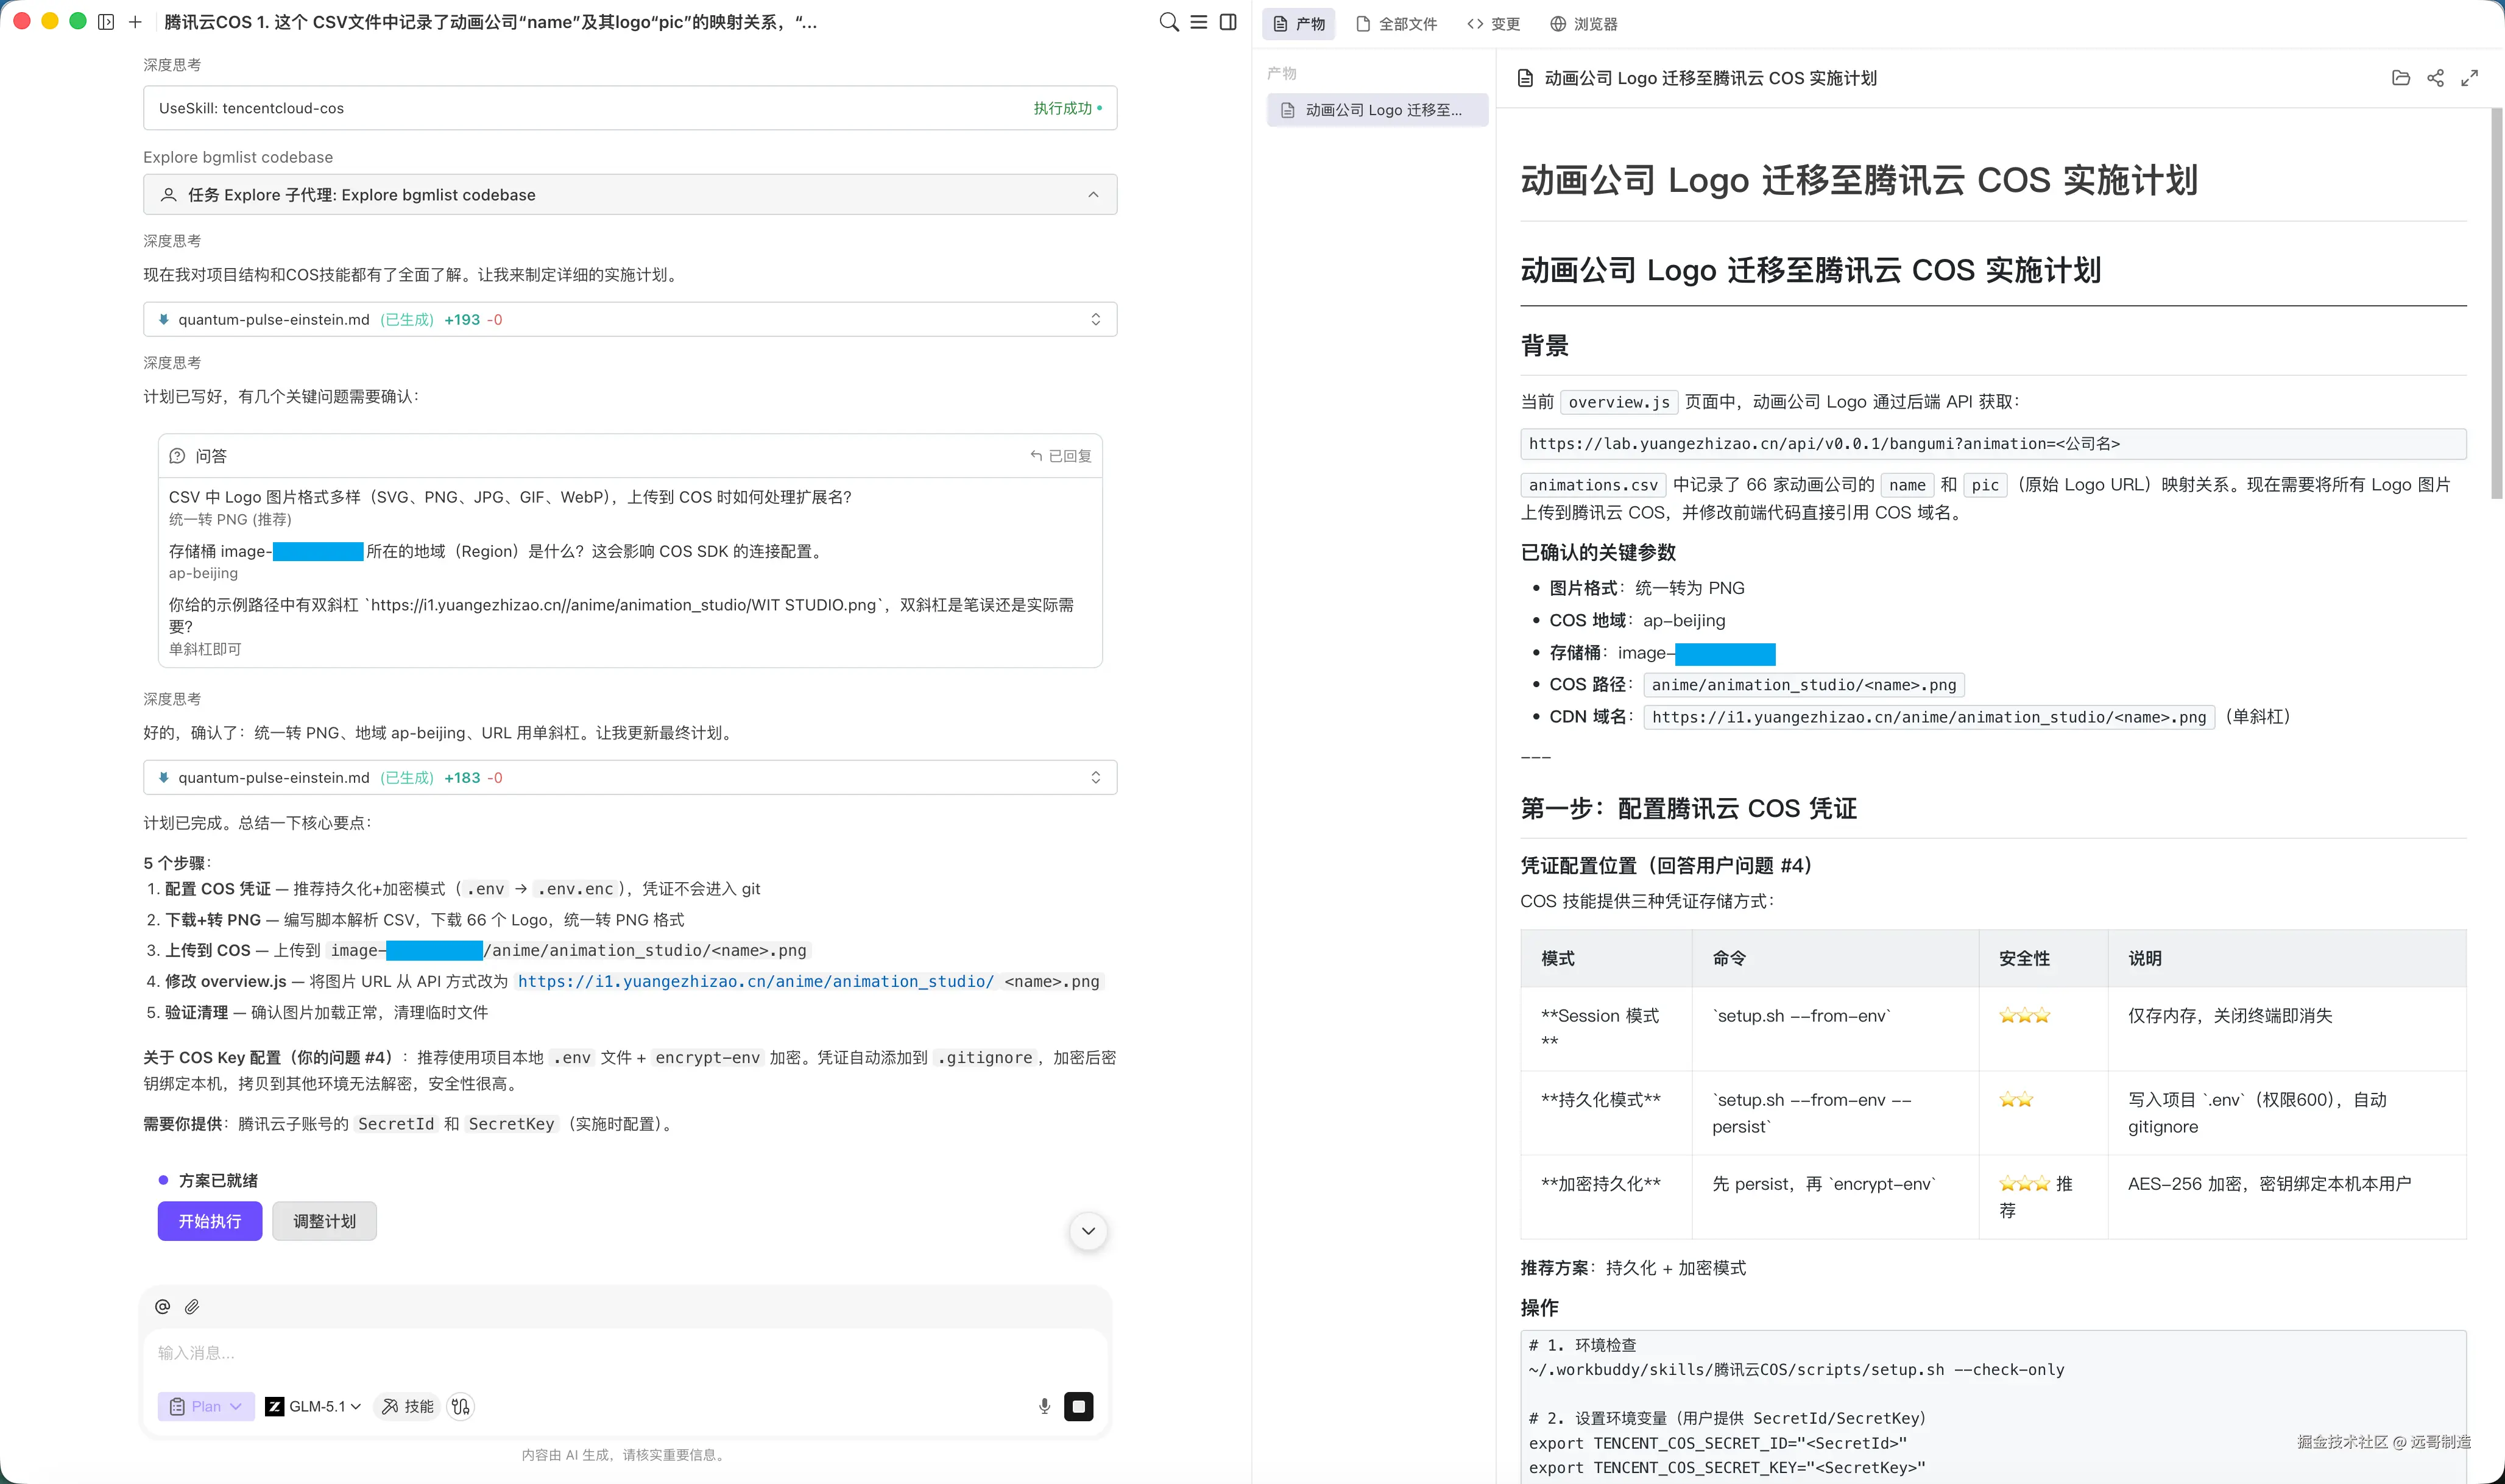Start a new chat with plus icon
The height and width of the screenshot is (1484, 2505).
tap(135, 22)
